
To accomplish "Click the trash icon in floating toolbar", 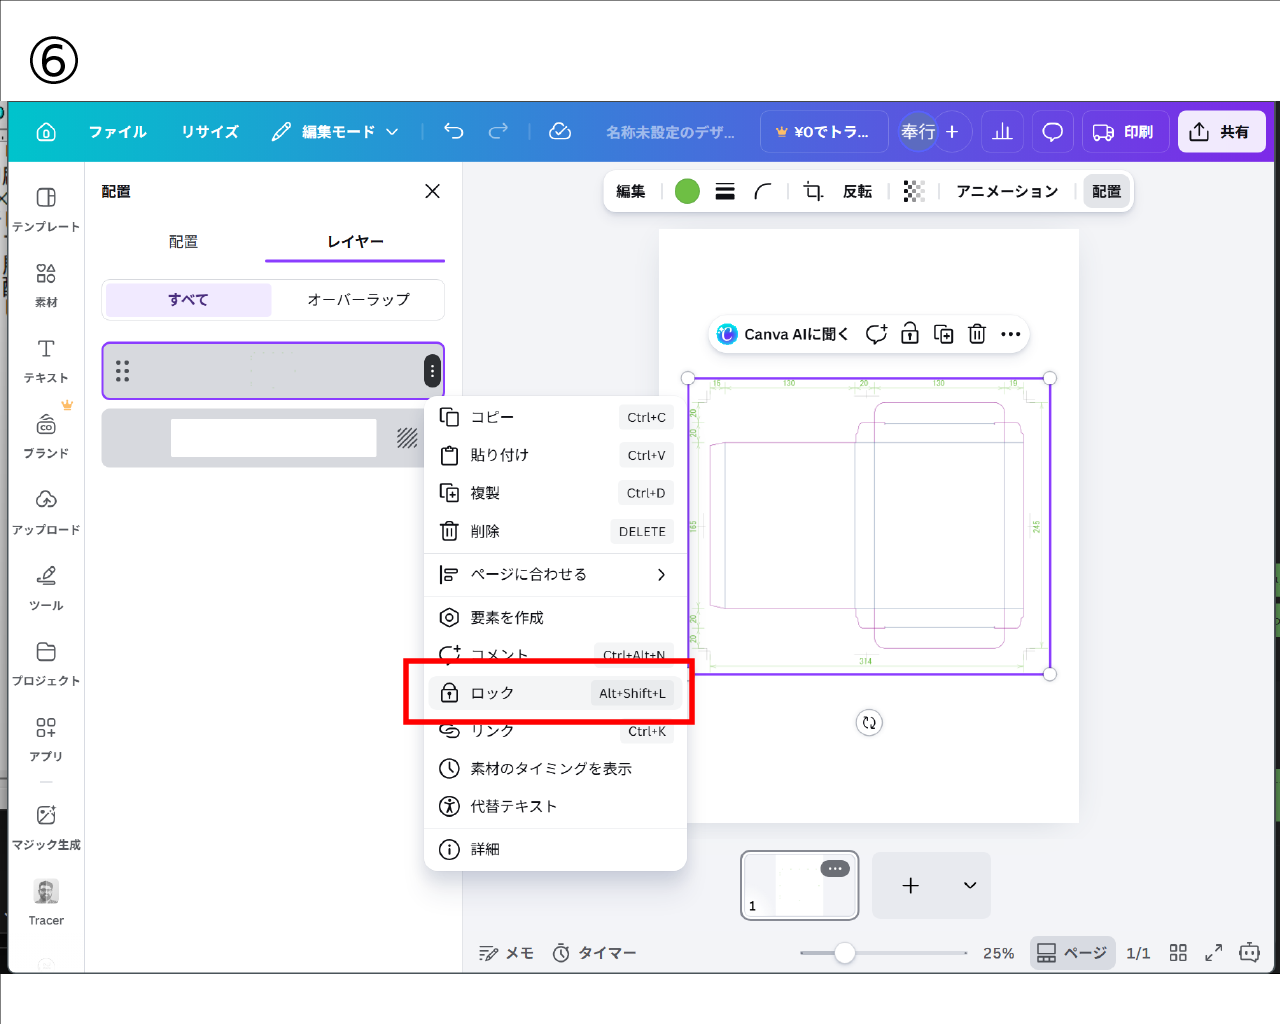I will pos(977,334).
